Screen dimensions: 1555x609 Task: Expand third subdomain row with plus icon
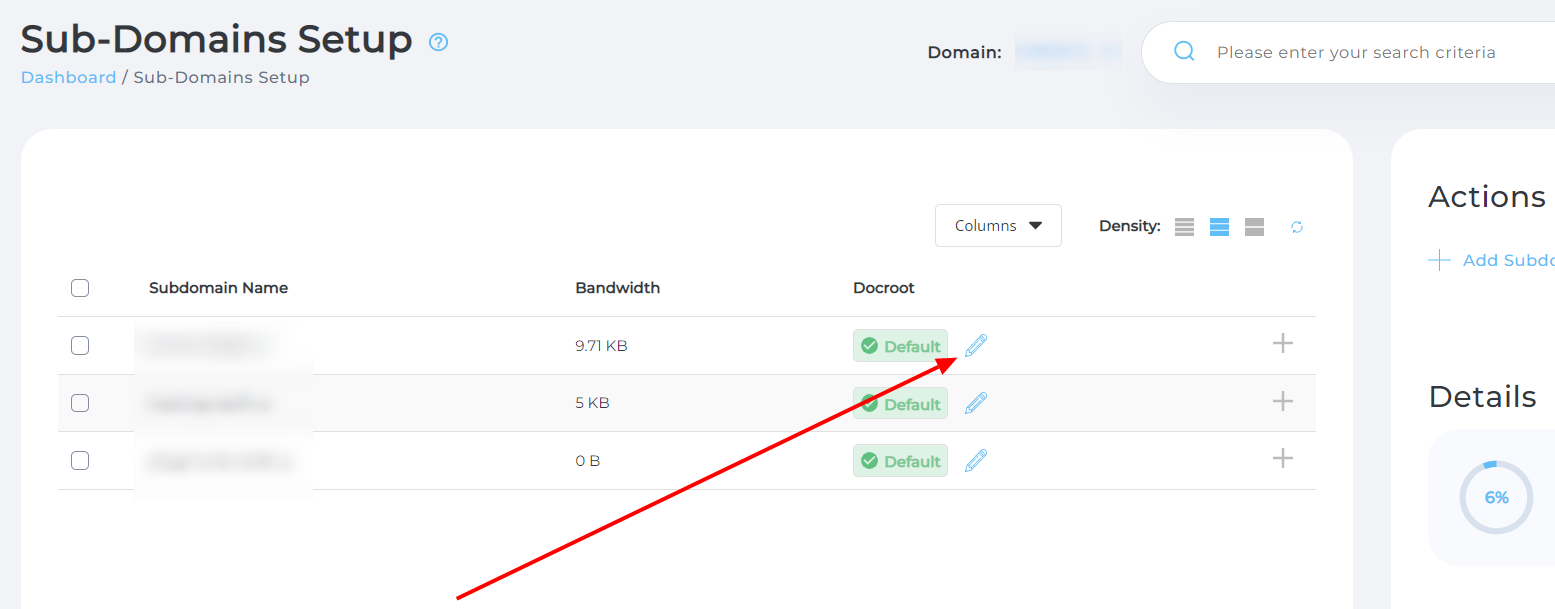[1282, 459]
